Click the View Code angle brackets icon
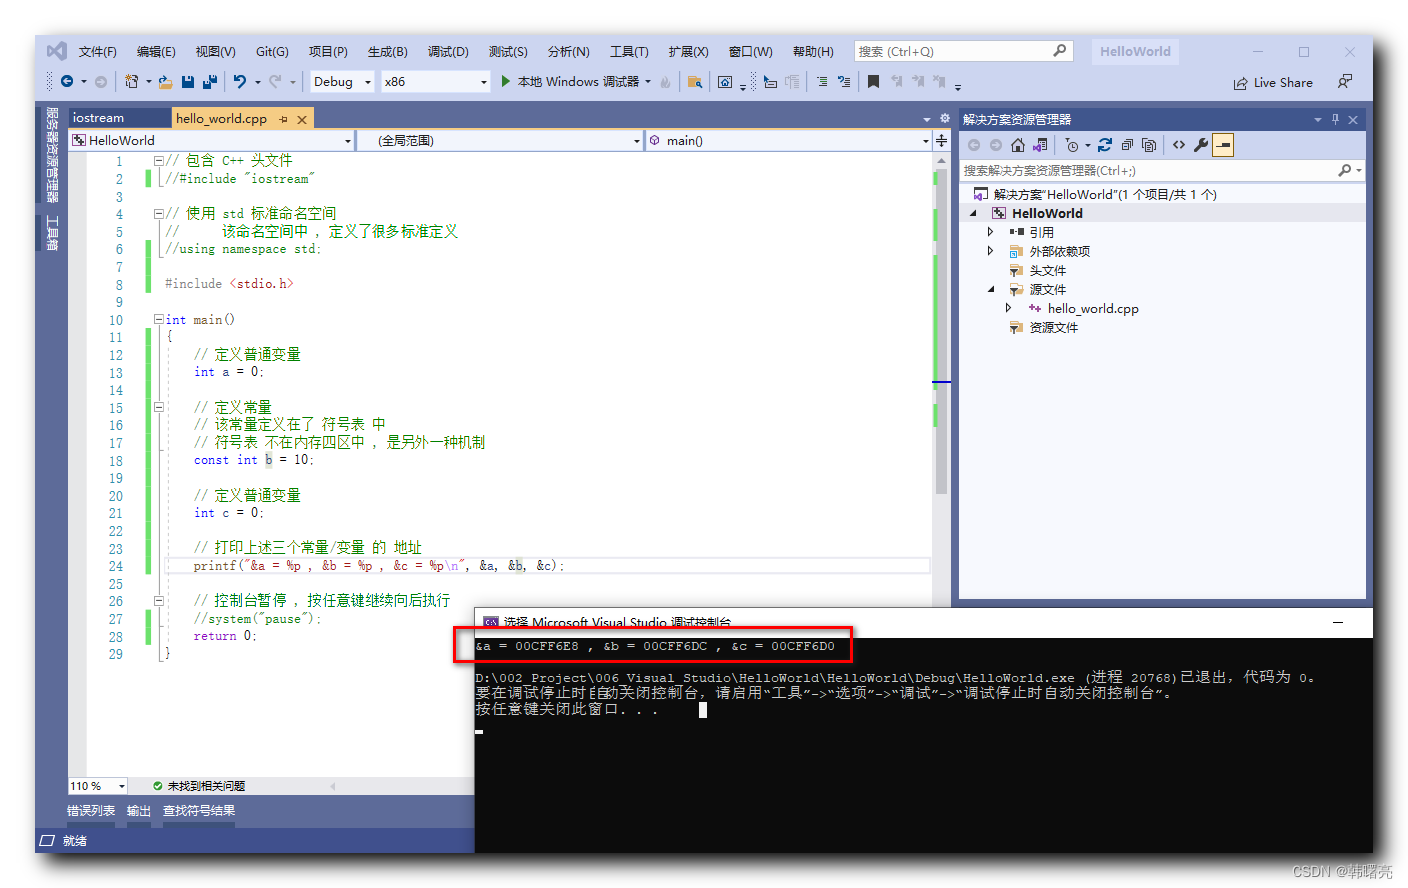 [1179, 145]
